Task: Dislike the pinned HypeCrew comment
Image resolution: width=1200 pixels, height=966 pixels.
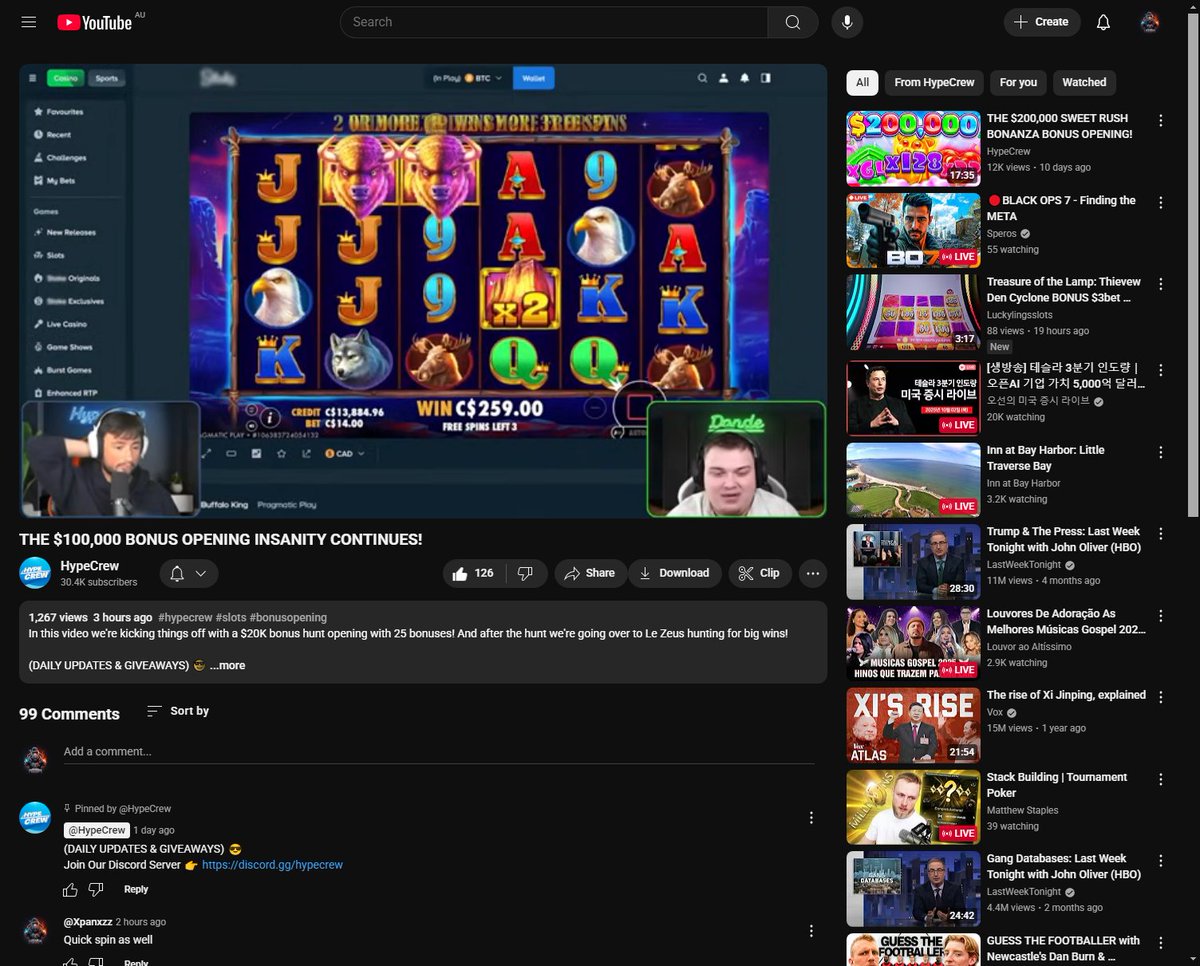Action: tap(96, 889)
